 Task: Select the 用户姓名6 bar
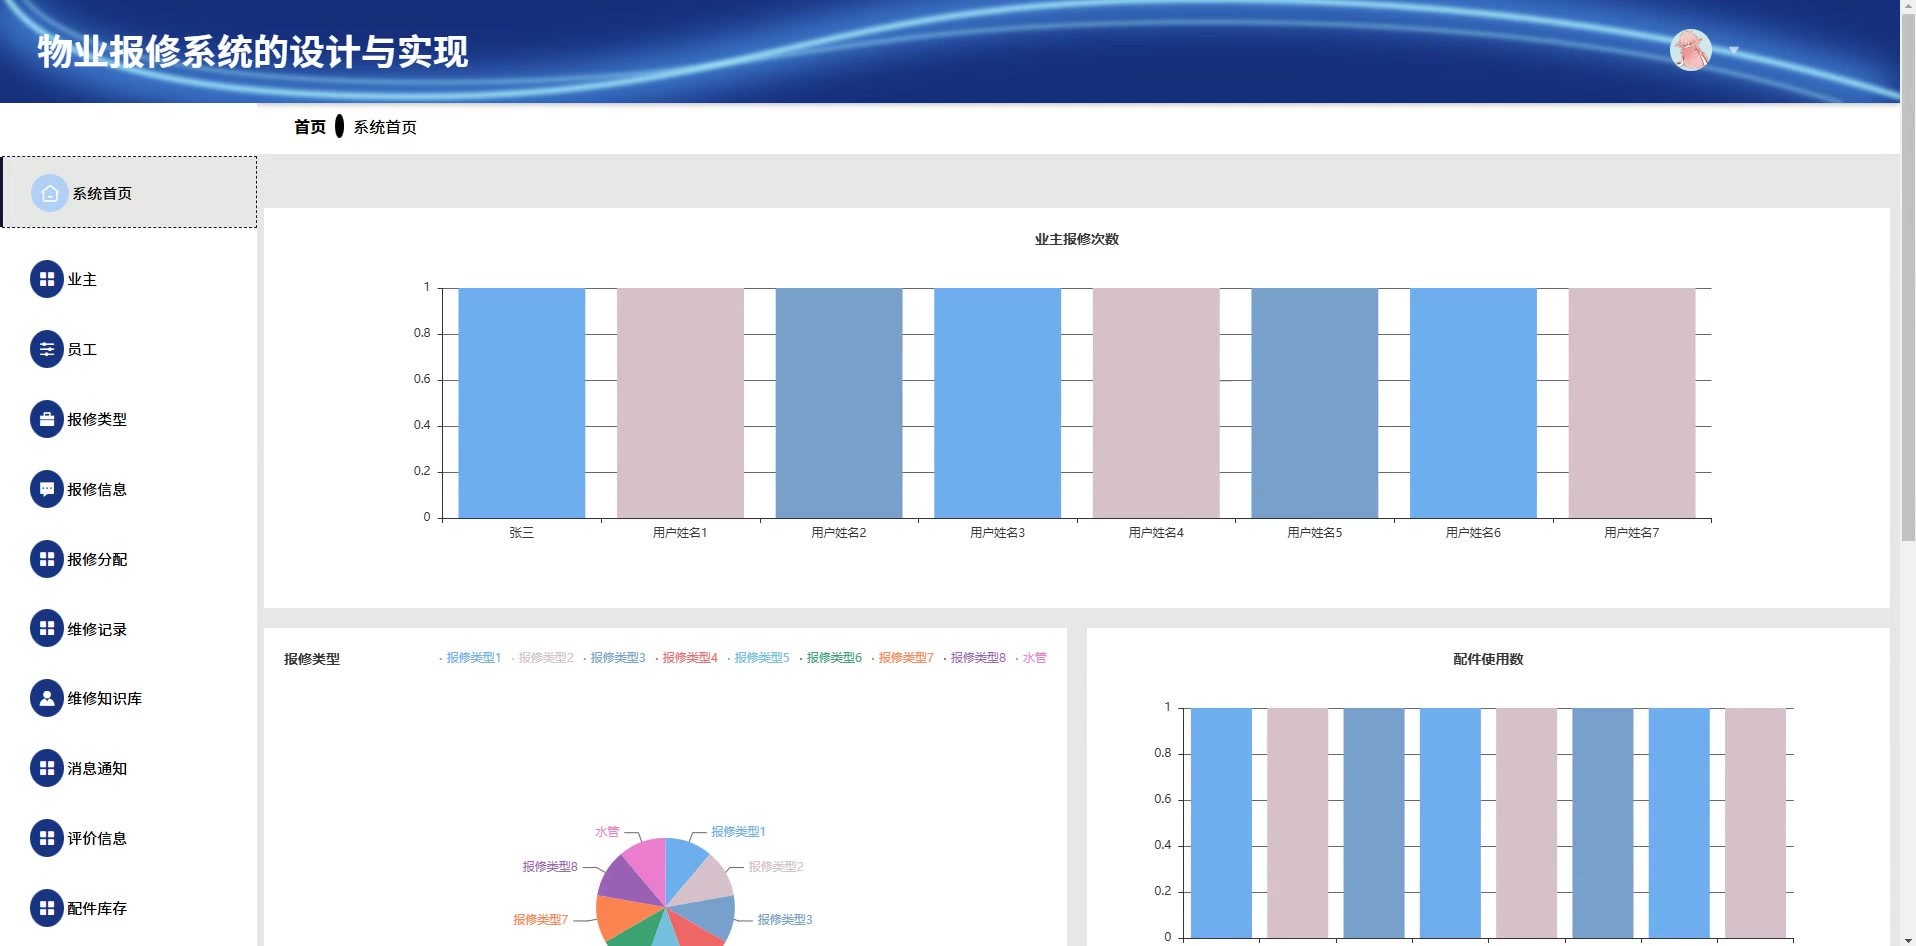pos(1473,403)
